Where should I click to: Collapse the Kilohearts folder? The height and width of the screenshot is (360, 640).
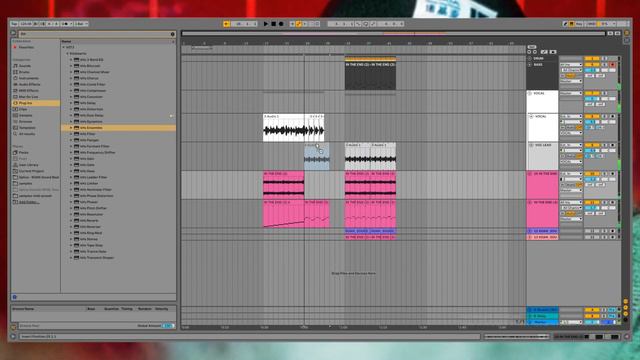[x=67, y=53]
